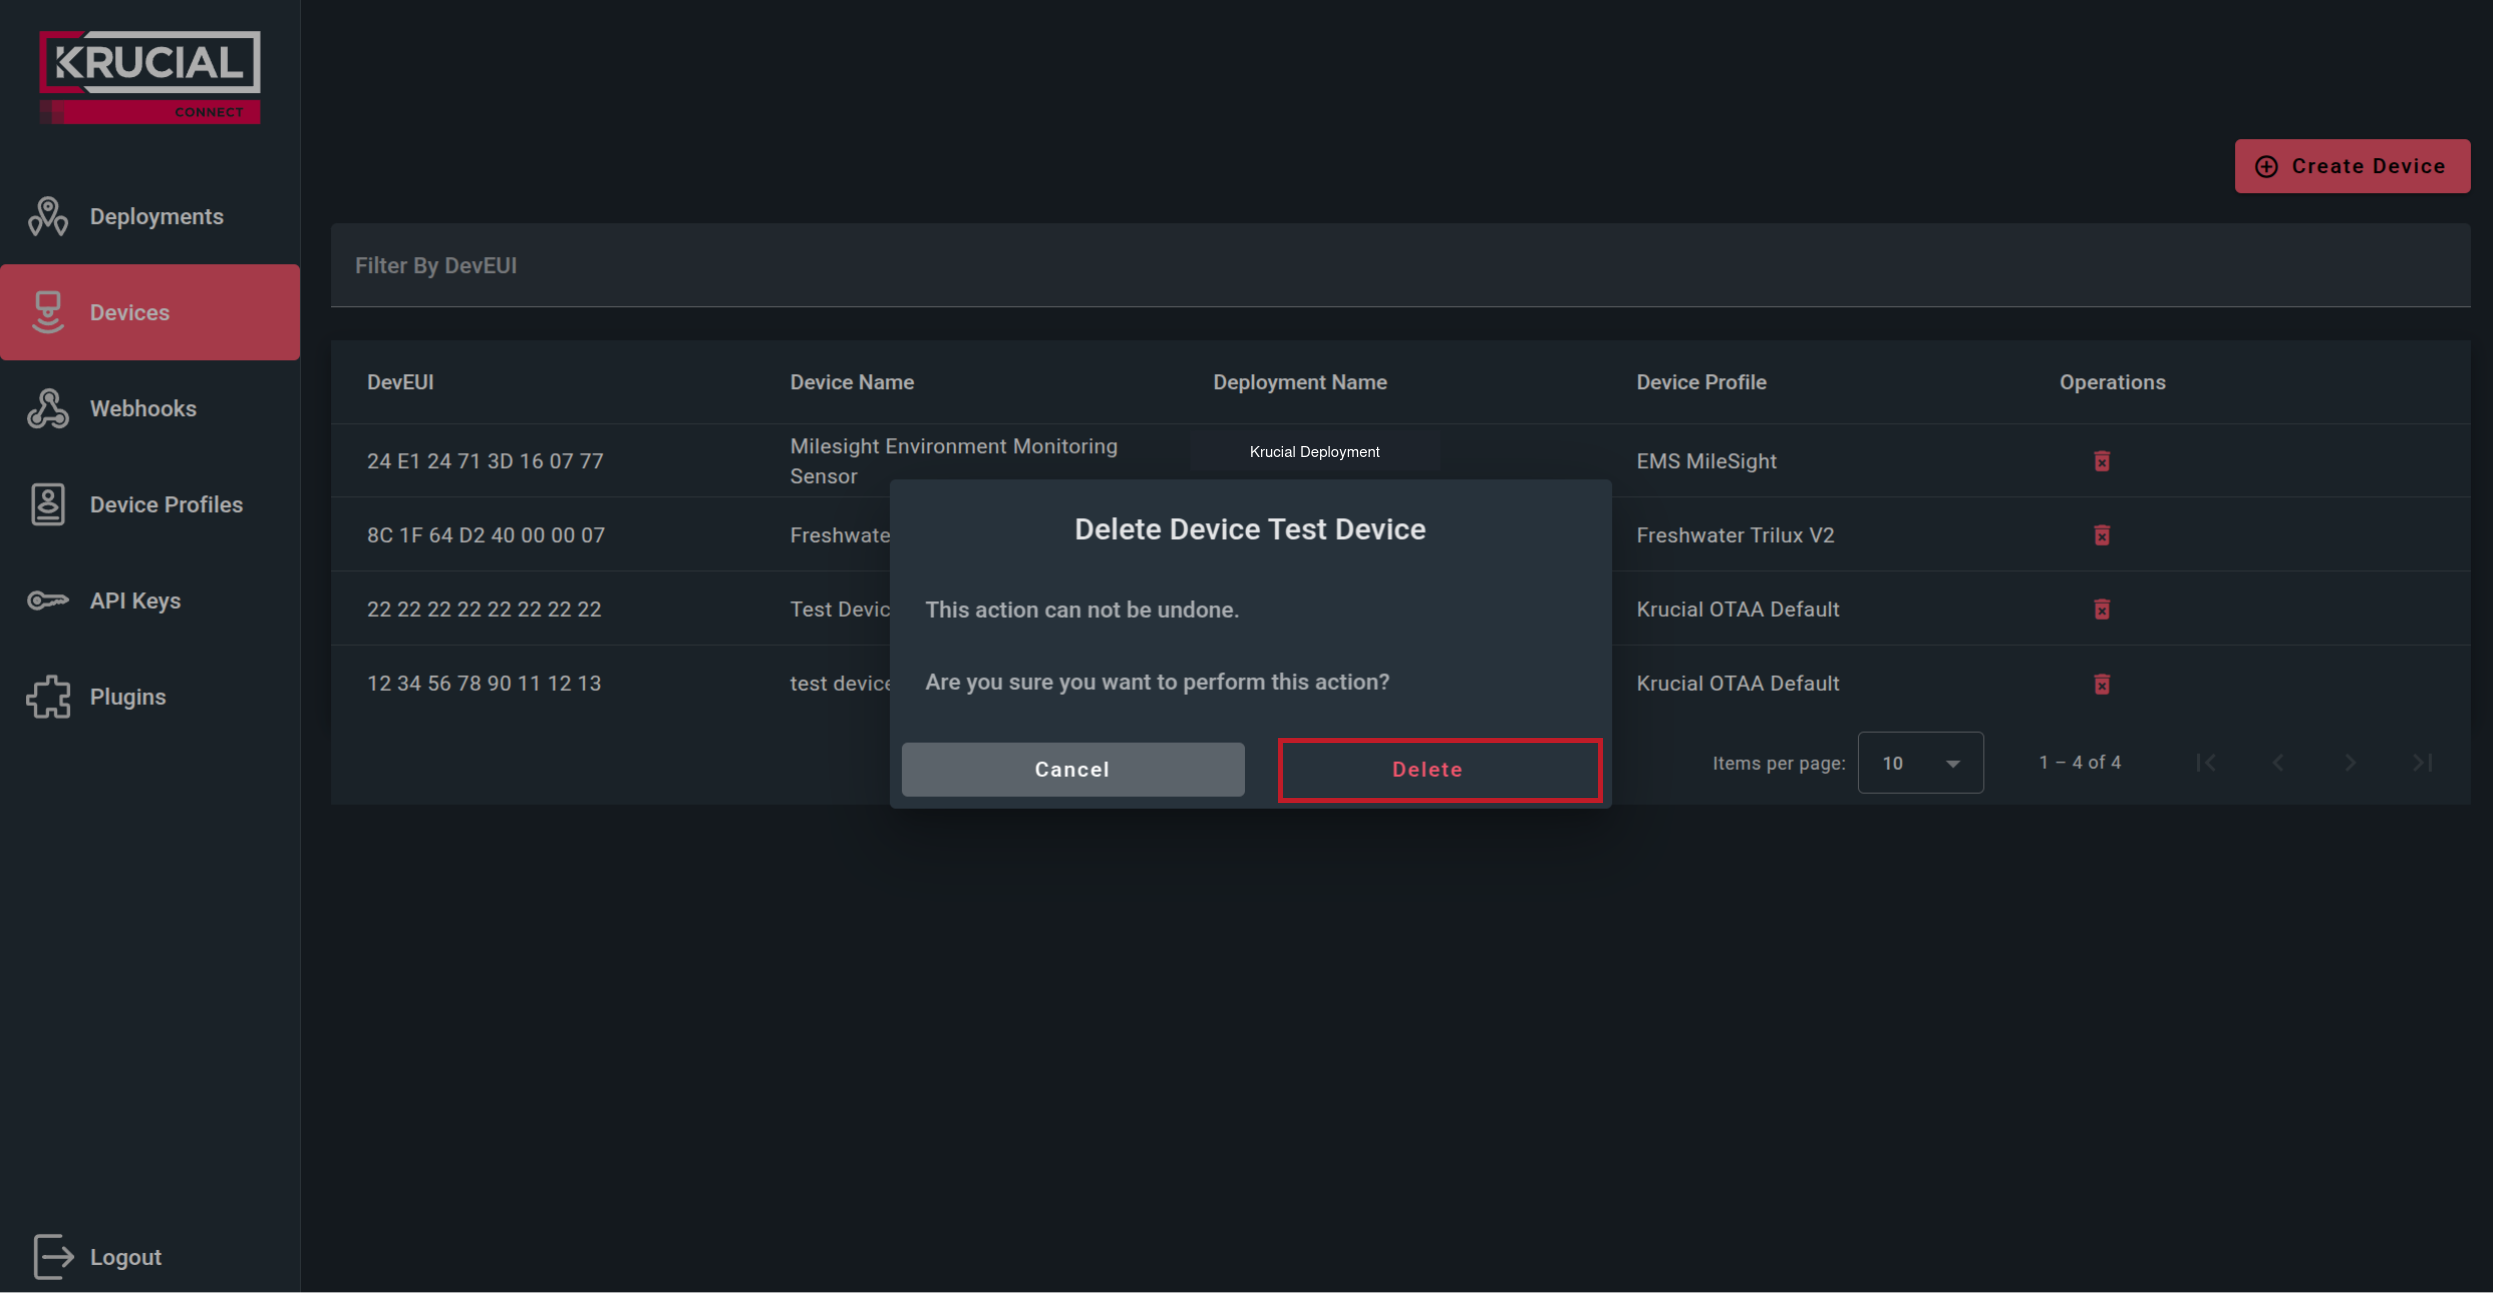Jump to first page of devices
Viewport: 2493px width, 1293px height.
(x=2206, y=763)
